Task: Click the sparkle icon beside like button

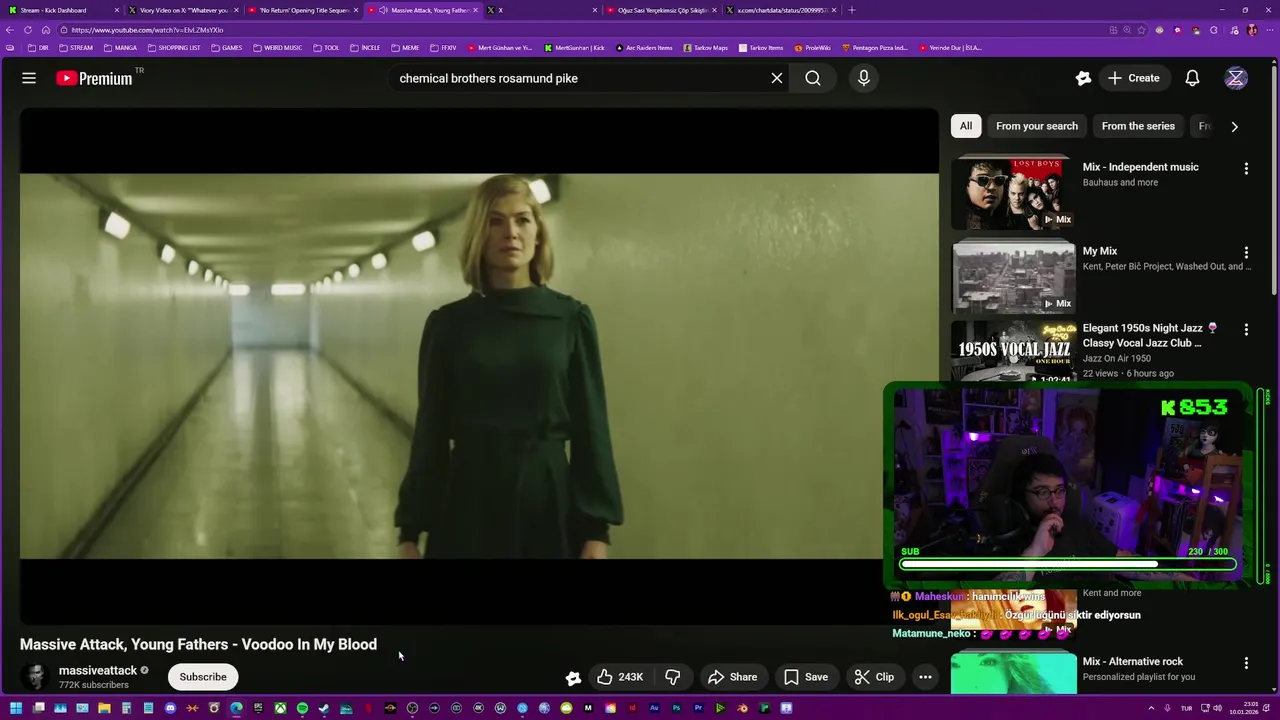Action: [573, 677]
